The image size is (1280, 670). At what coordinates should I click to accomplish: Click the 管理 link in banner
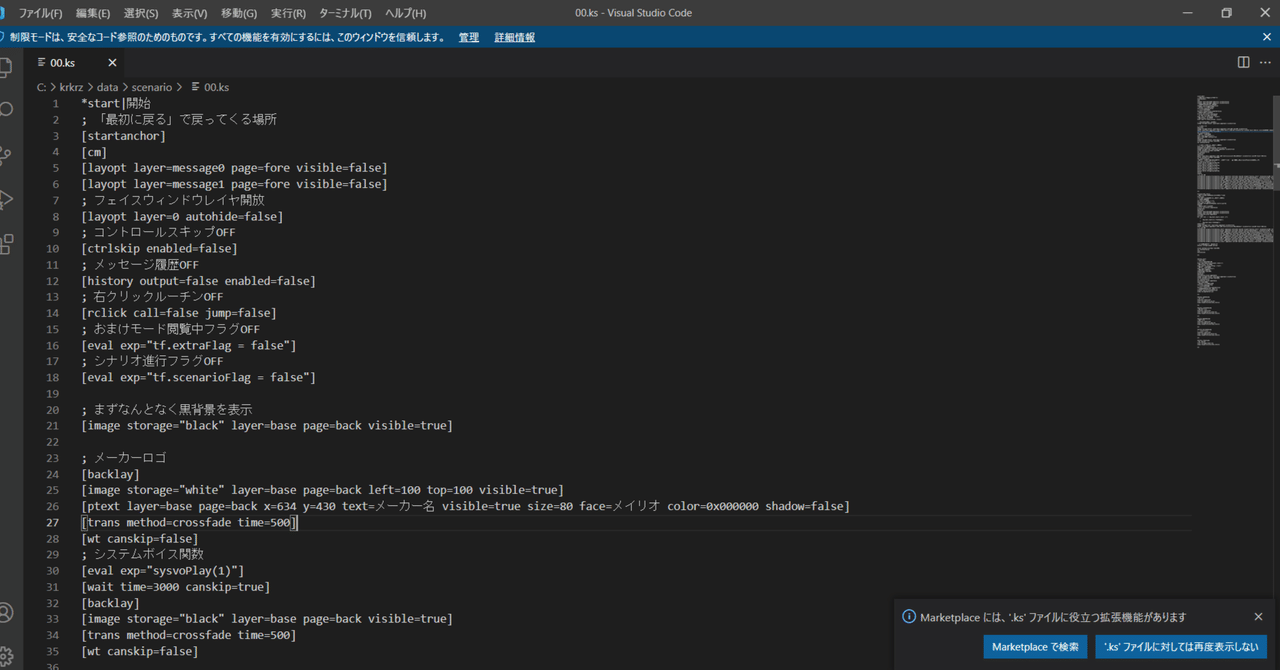coord(468,37)
